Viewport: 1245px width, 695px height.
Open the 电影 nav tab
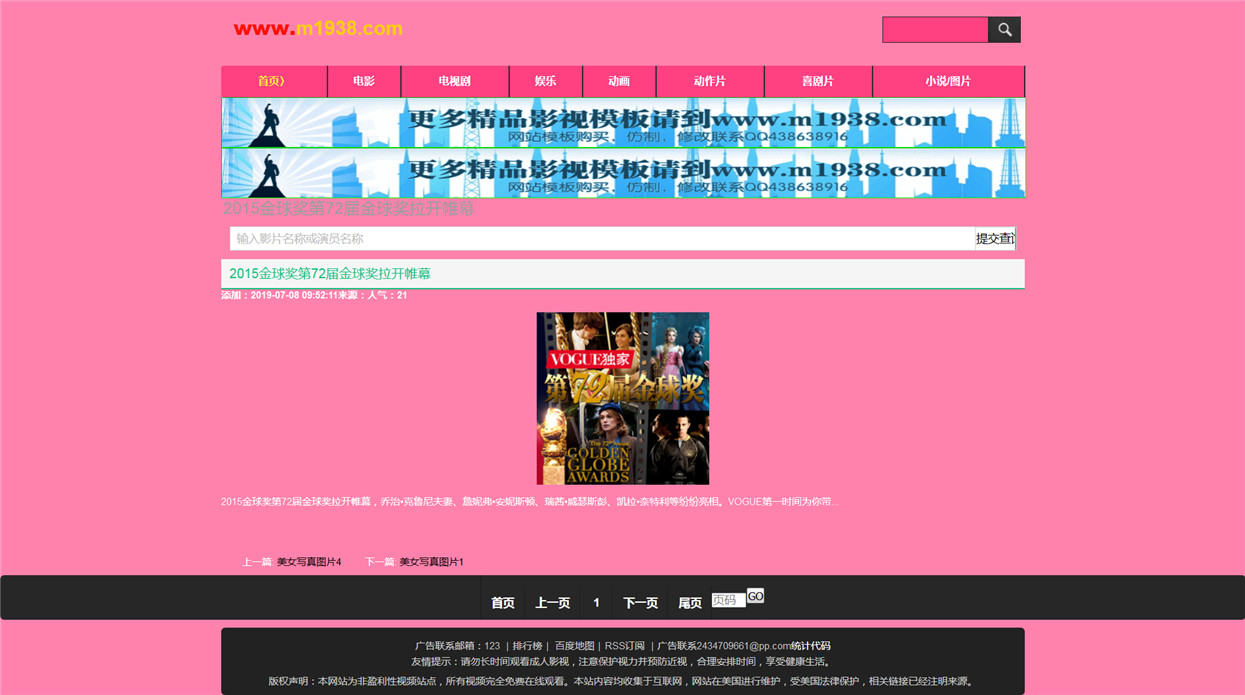coord(364,81)
